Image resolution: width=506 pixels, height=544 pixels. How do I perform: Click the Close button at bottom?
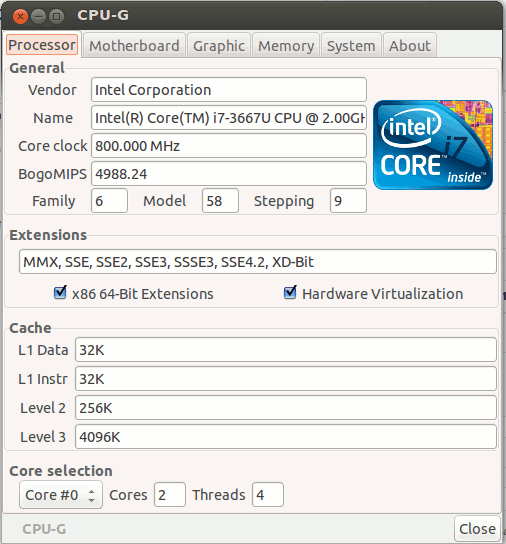click(477, 529)
